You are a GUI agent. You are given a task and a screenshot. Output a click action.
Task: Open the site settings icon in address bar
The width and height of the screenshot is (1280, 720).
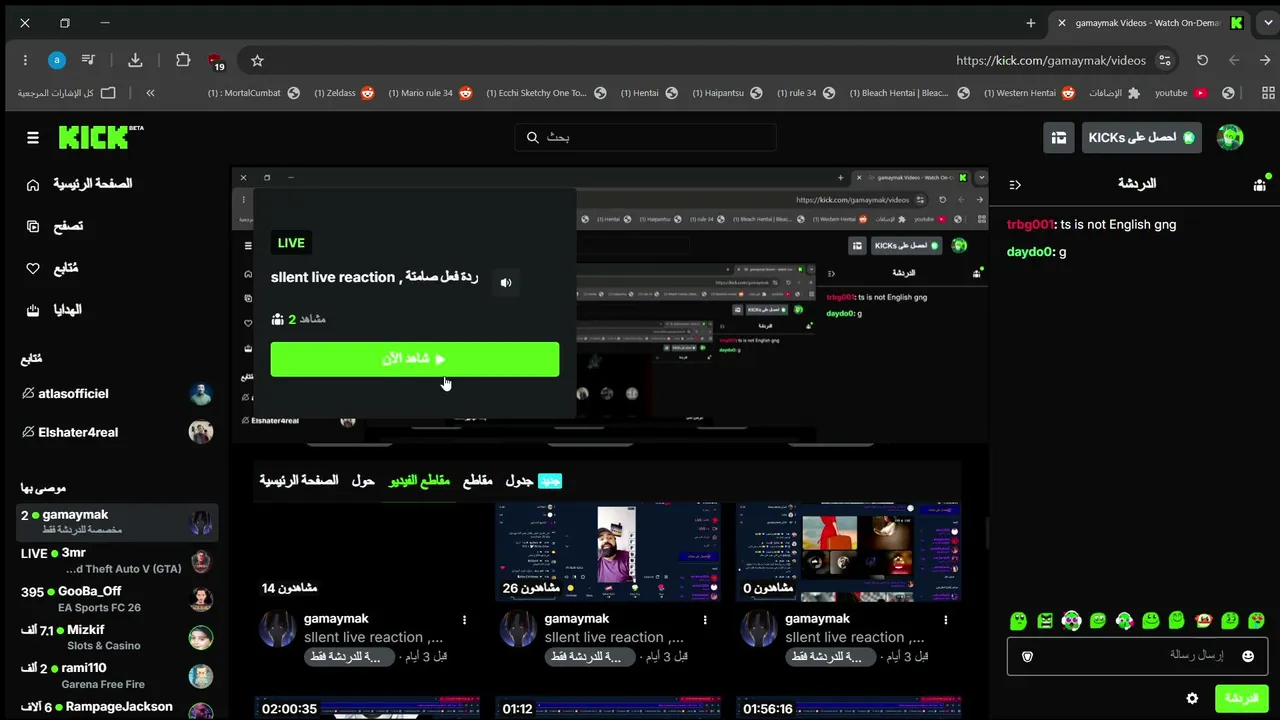coord(1164,60)
